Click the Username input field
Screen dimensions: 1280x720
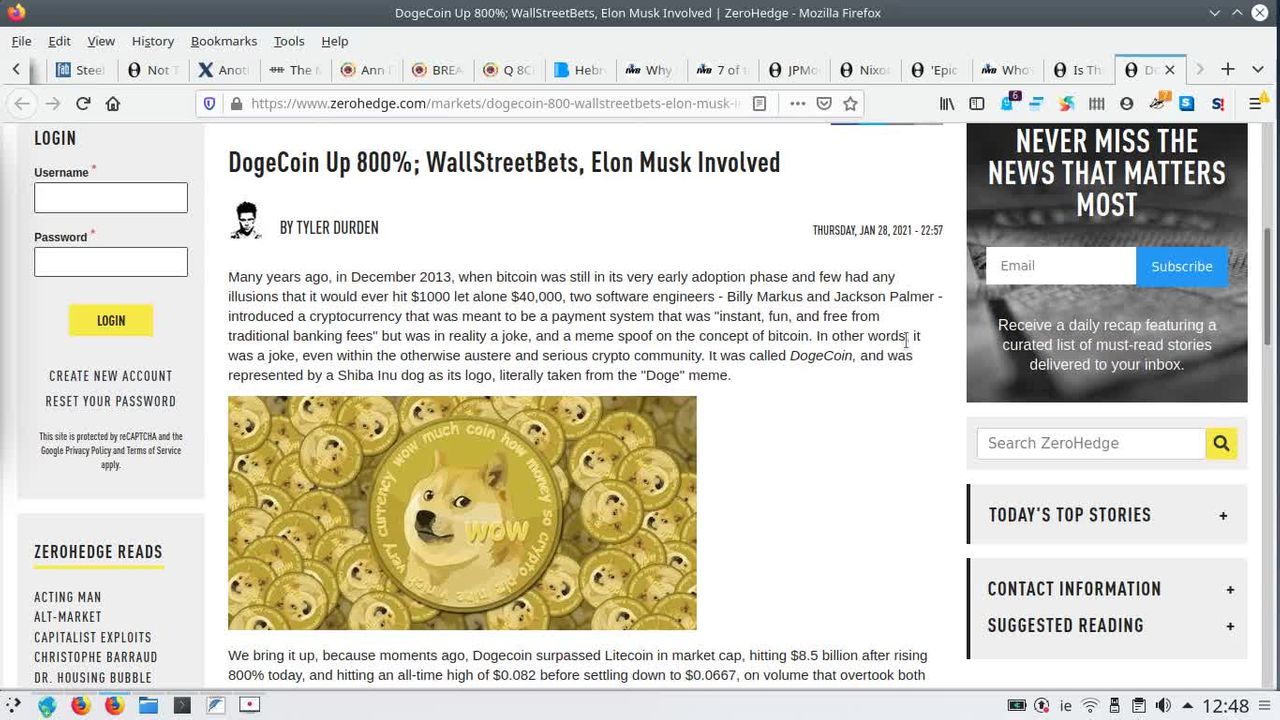click(111, 198)
